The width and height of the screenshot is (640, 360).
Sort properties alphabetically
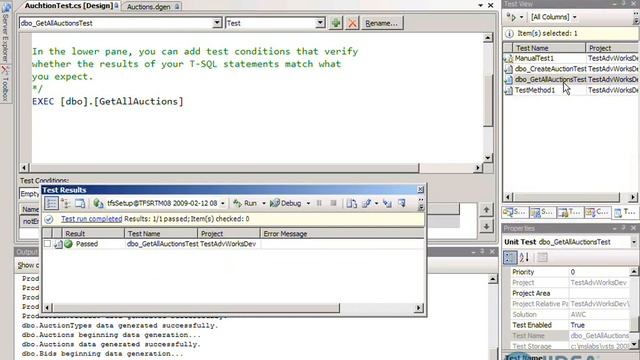point(524,257)
